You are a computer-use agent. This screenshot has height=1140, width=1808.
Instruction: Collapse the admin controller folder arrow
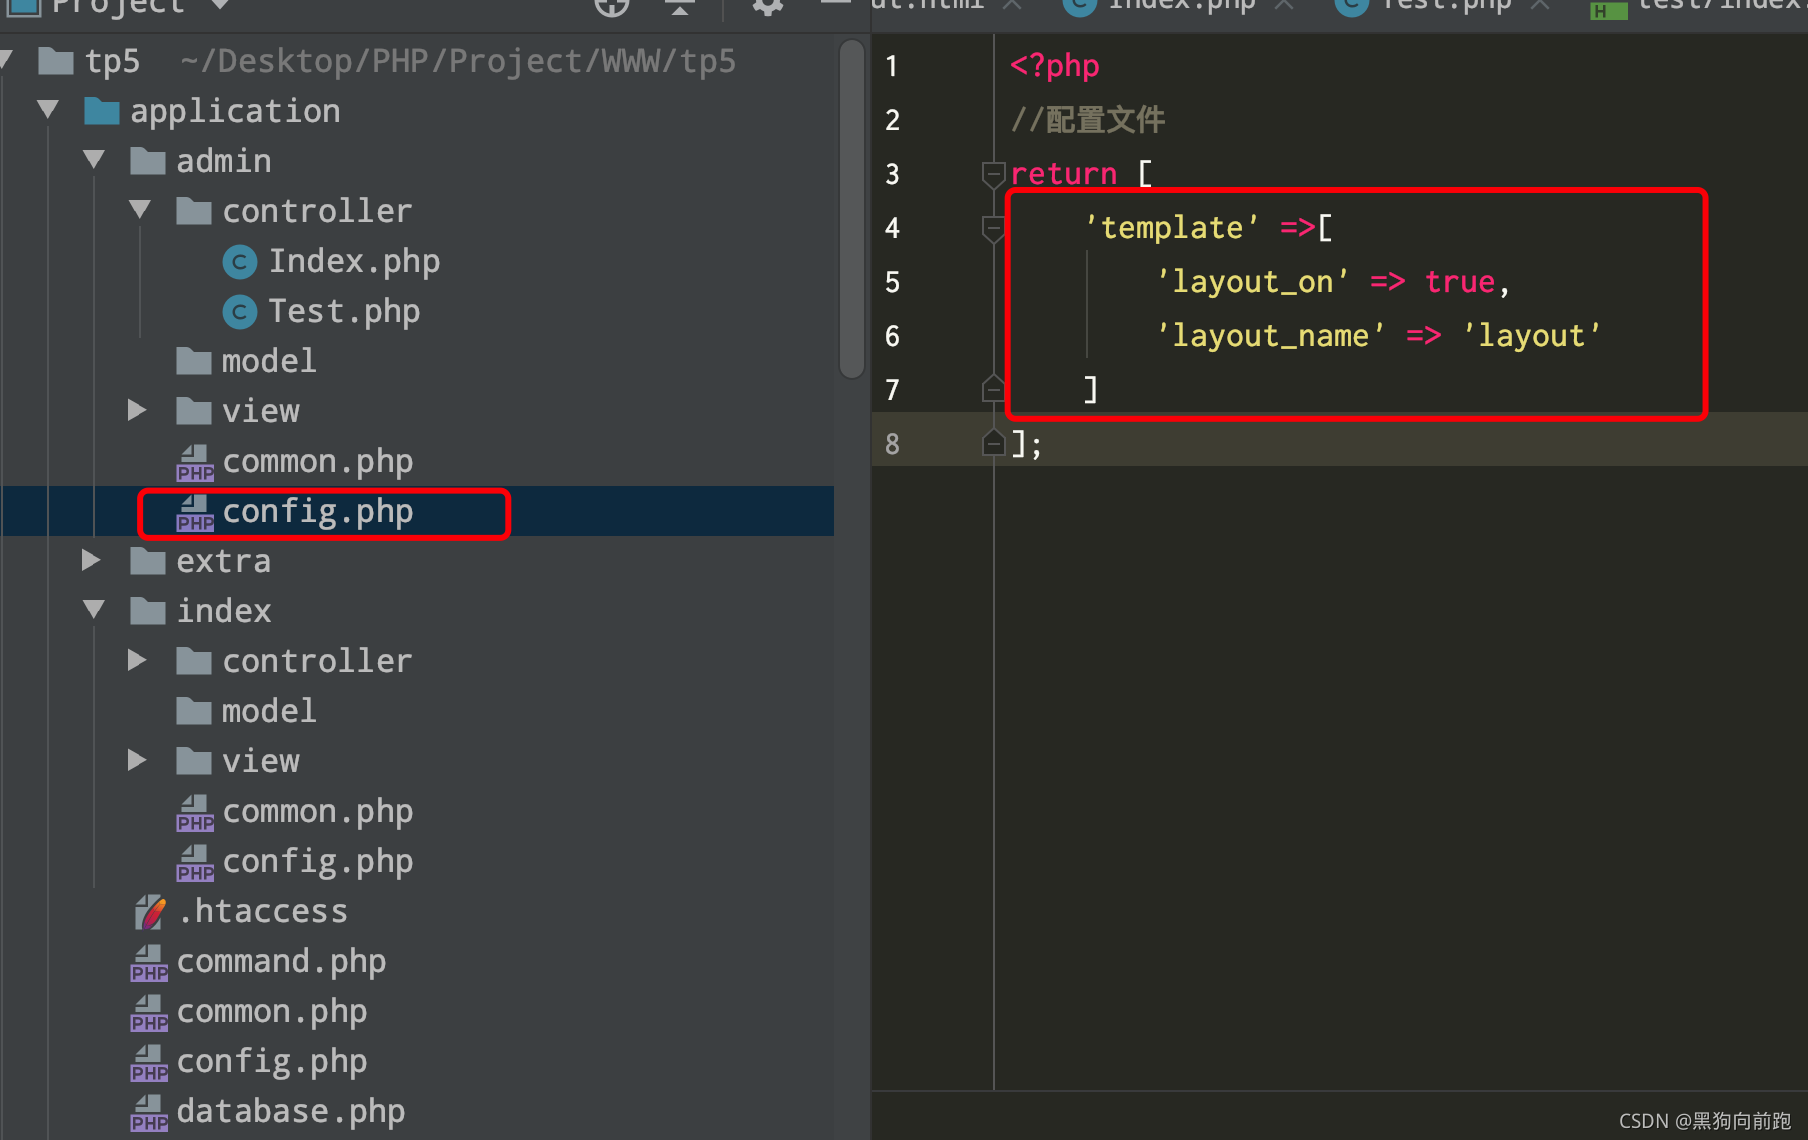click(x=139, y=210)
